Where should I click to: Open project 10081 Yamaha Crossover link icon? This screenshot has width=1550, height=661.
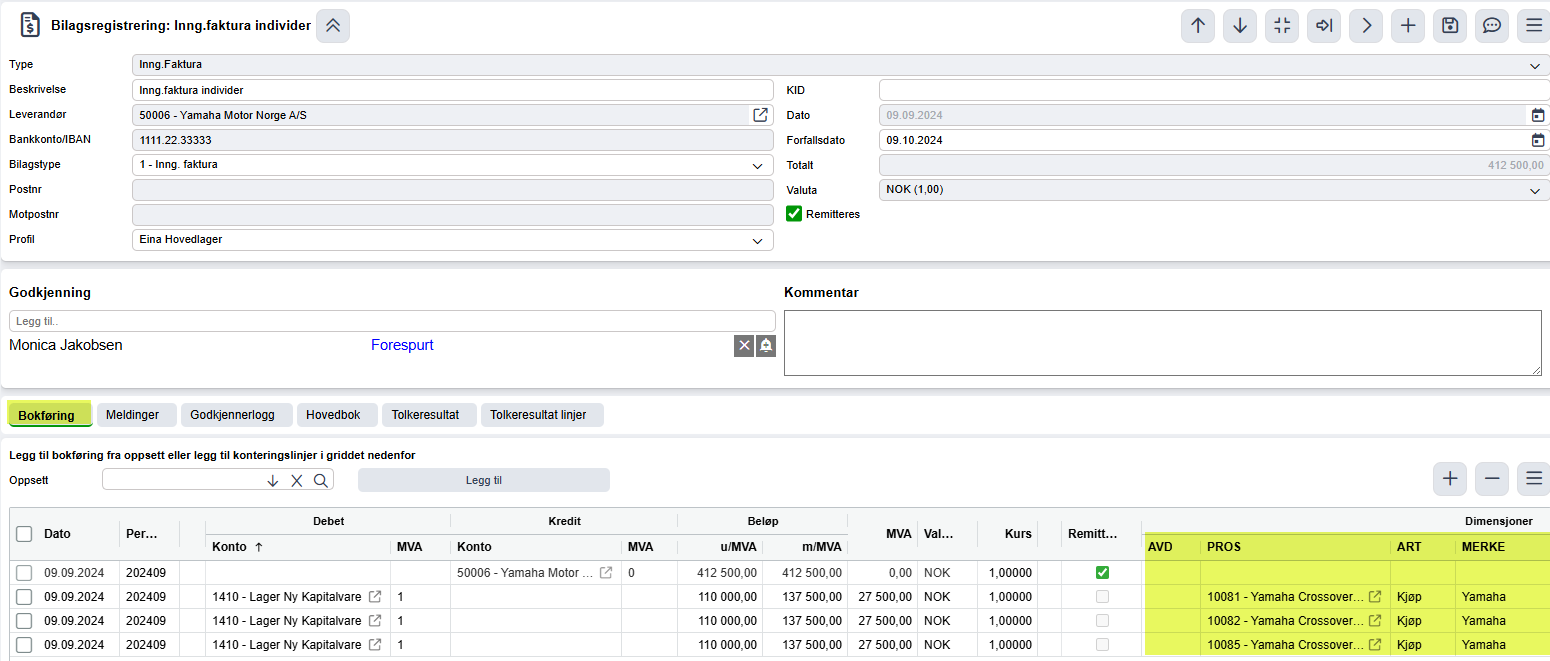pos(1375,597)
